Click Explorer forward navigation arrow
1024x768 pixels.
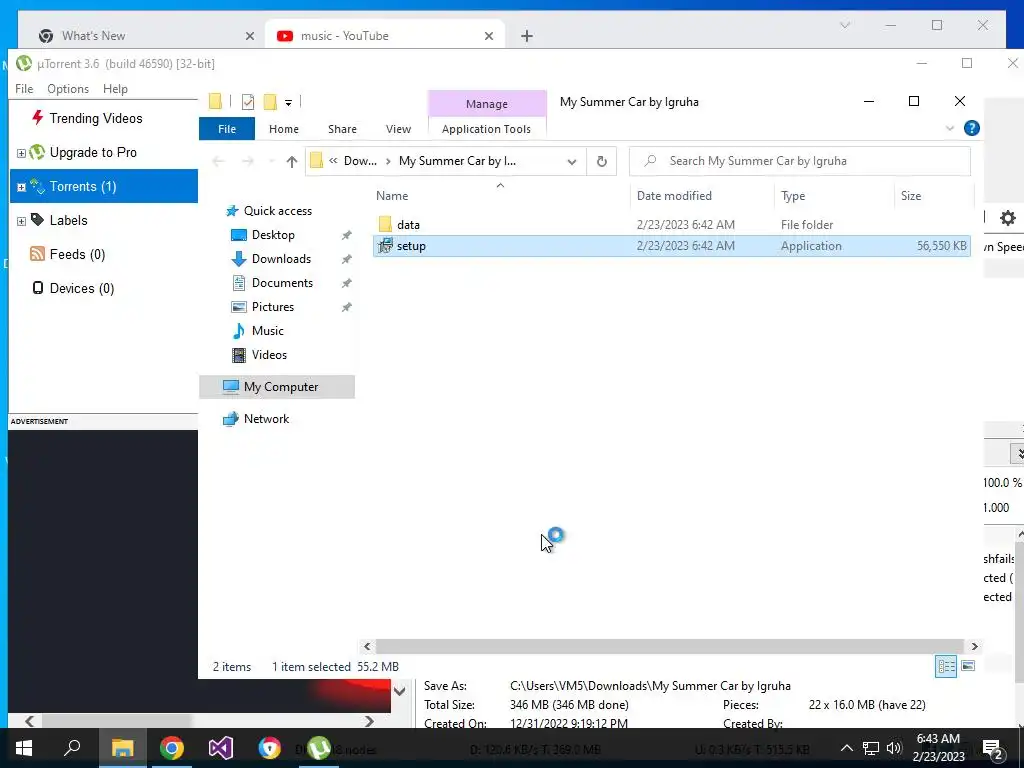pyautogui.click(x=248, y=161)
